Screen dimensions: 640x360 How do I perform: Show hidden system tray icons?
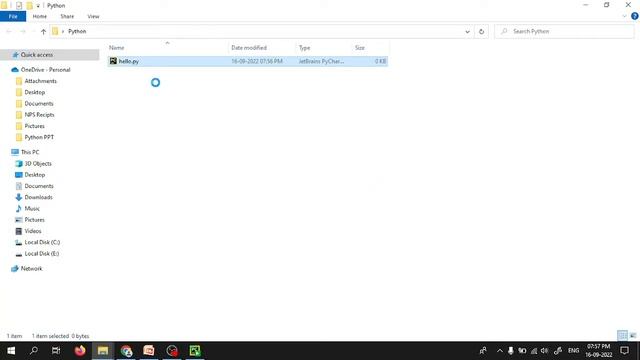(500, 351)
